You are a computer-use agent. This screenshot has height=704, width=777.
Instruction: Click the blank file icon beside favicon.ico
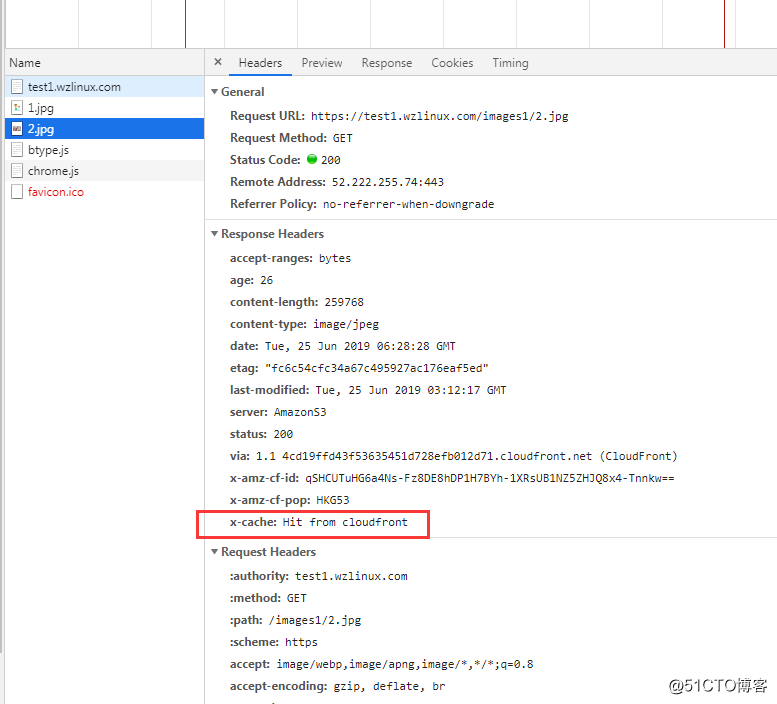click(x=17, y=192)
